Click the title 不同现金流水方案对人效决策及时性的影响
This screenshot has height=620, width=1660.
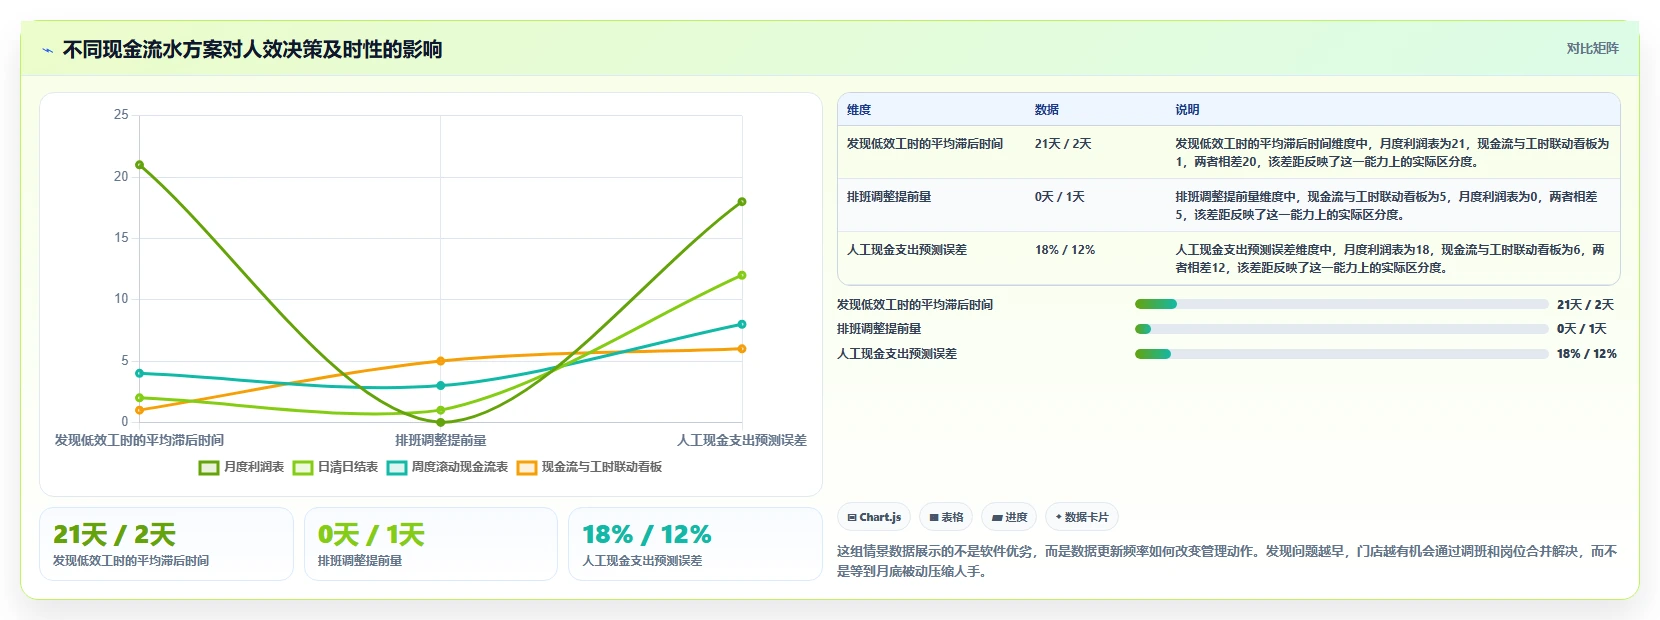pyautogui.click(x=252, y=49)
